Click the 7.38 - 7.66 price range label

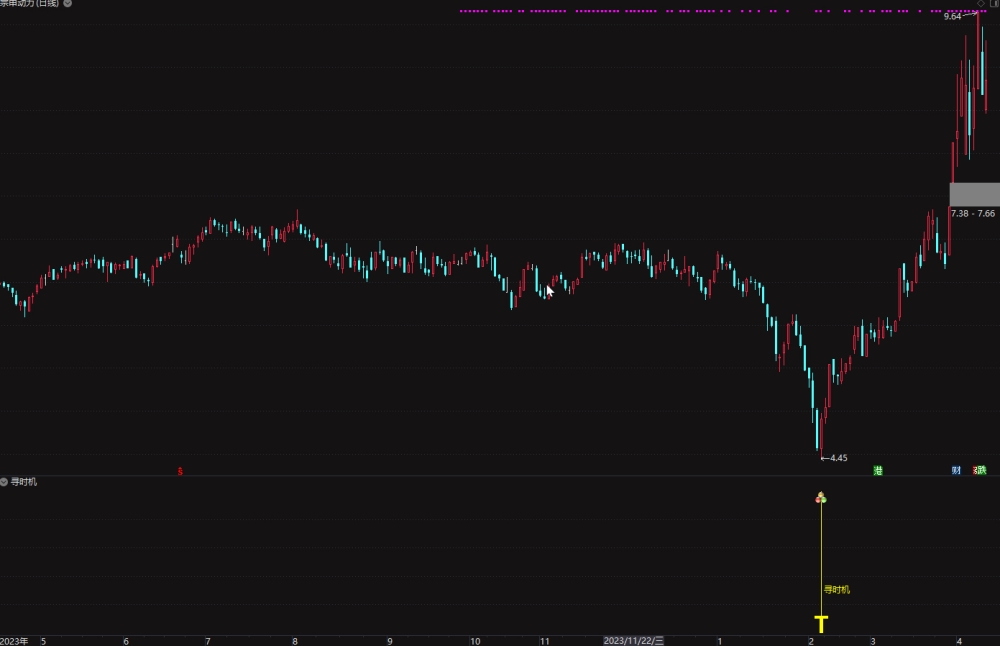(x=973, y=214)
